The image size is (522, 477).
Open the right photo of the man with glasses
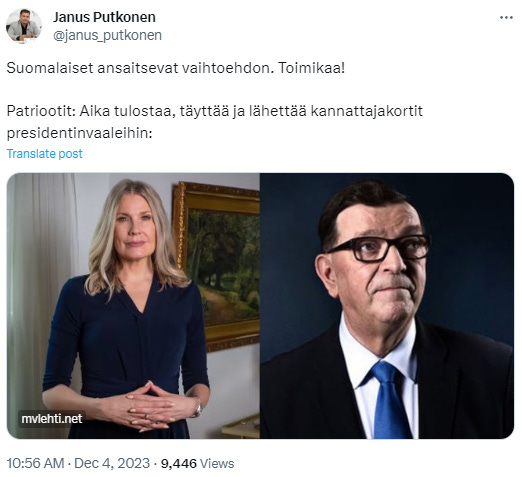pos(387,305)
